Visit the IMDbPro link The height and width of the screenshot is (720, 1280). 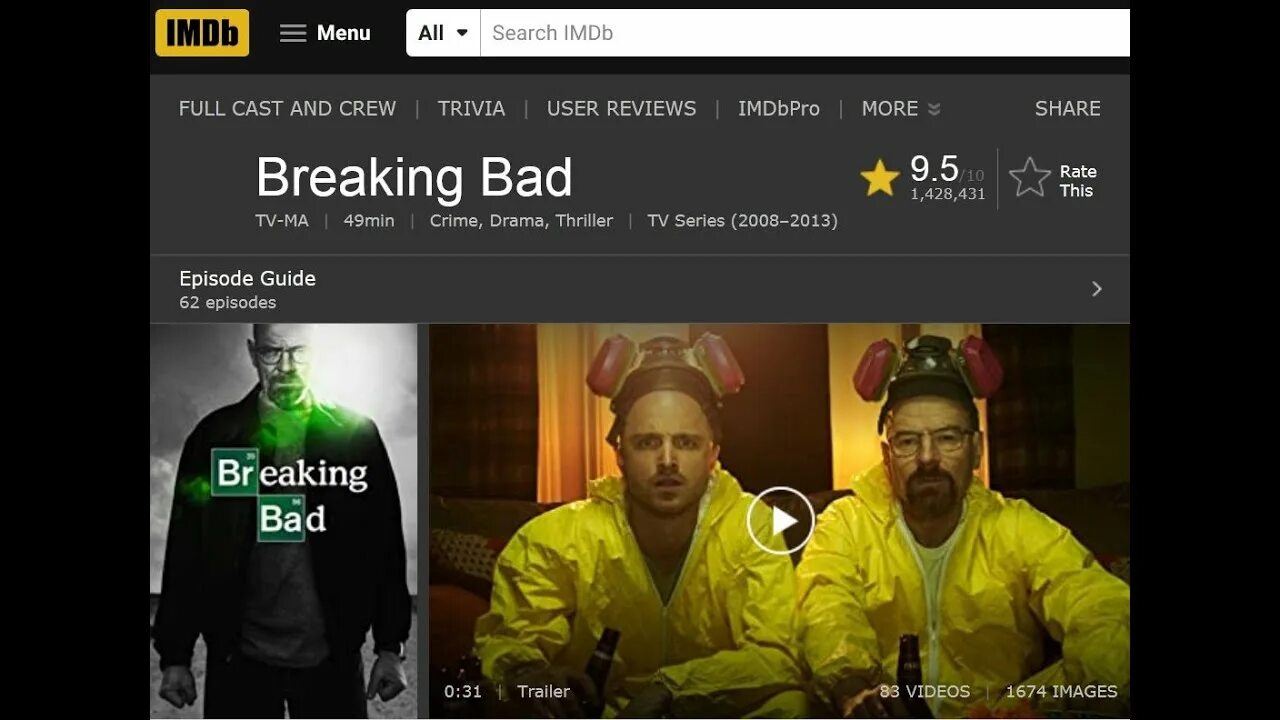pos(779,108)
